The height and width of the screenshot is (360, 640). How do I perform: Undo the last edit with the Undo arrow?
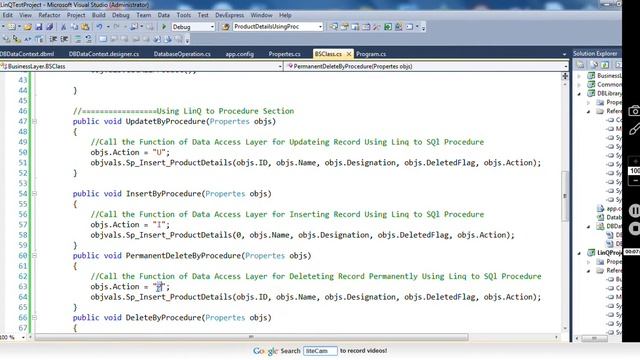coord(99,27)
